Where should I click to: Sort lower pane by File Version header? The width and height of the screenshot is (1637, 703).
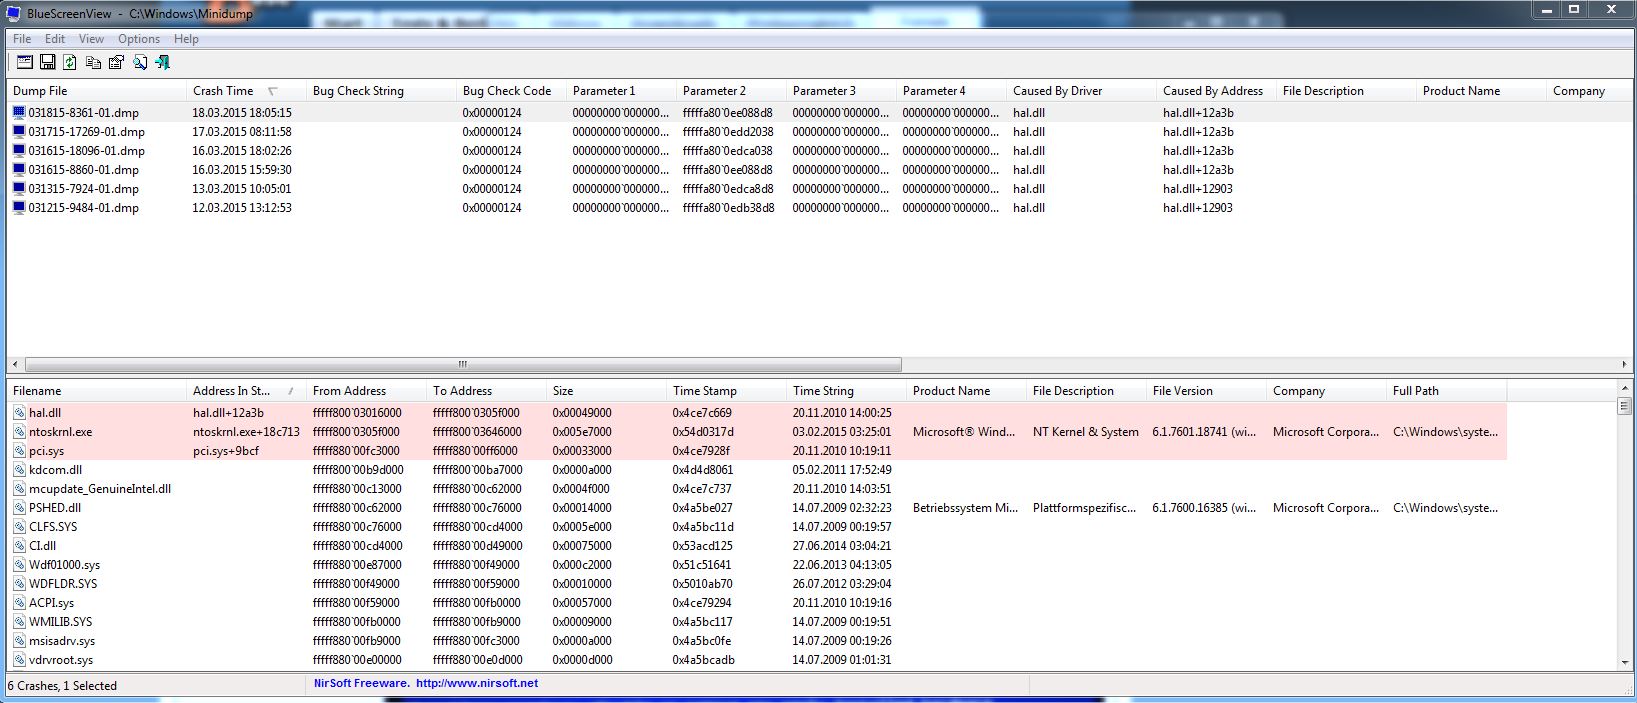click(x=1206, y=391)
